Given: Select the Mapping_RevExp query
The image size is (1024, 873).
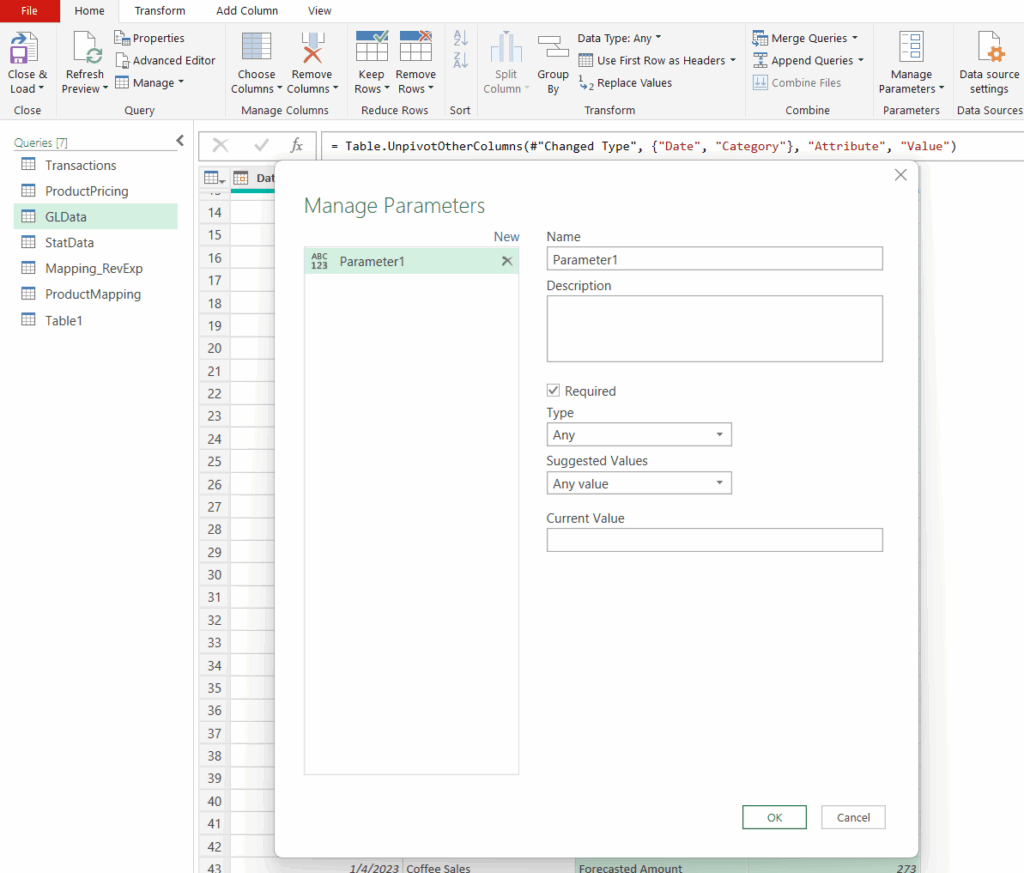Looking at the screenshot, I should (x=95, y=268).
